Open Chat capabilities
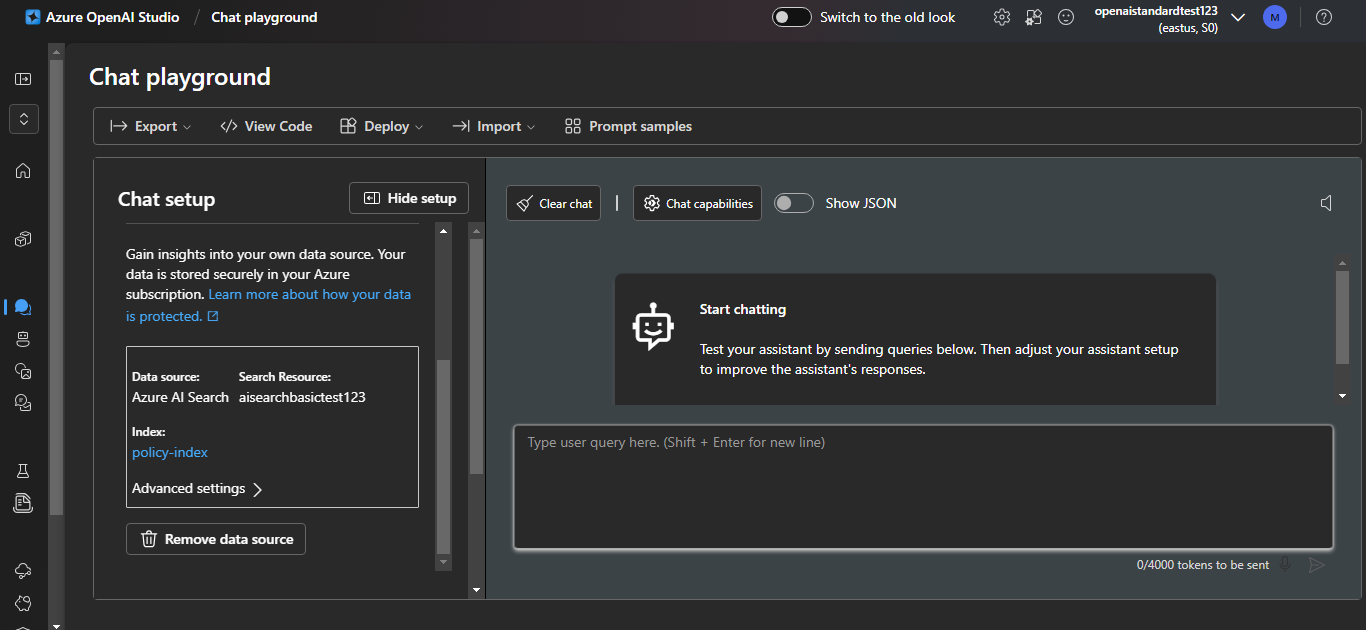This screenshot has height=630, width=1366. 697,203
